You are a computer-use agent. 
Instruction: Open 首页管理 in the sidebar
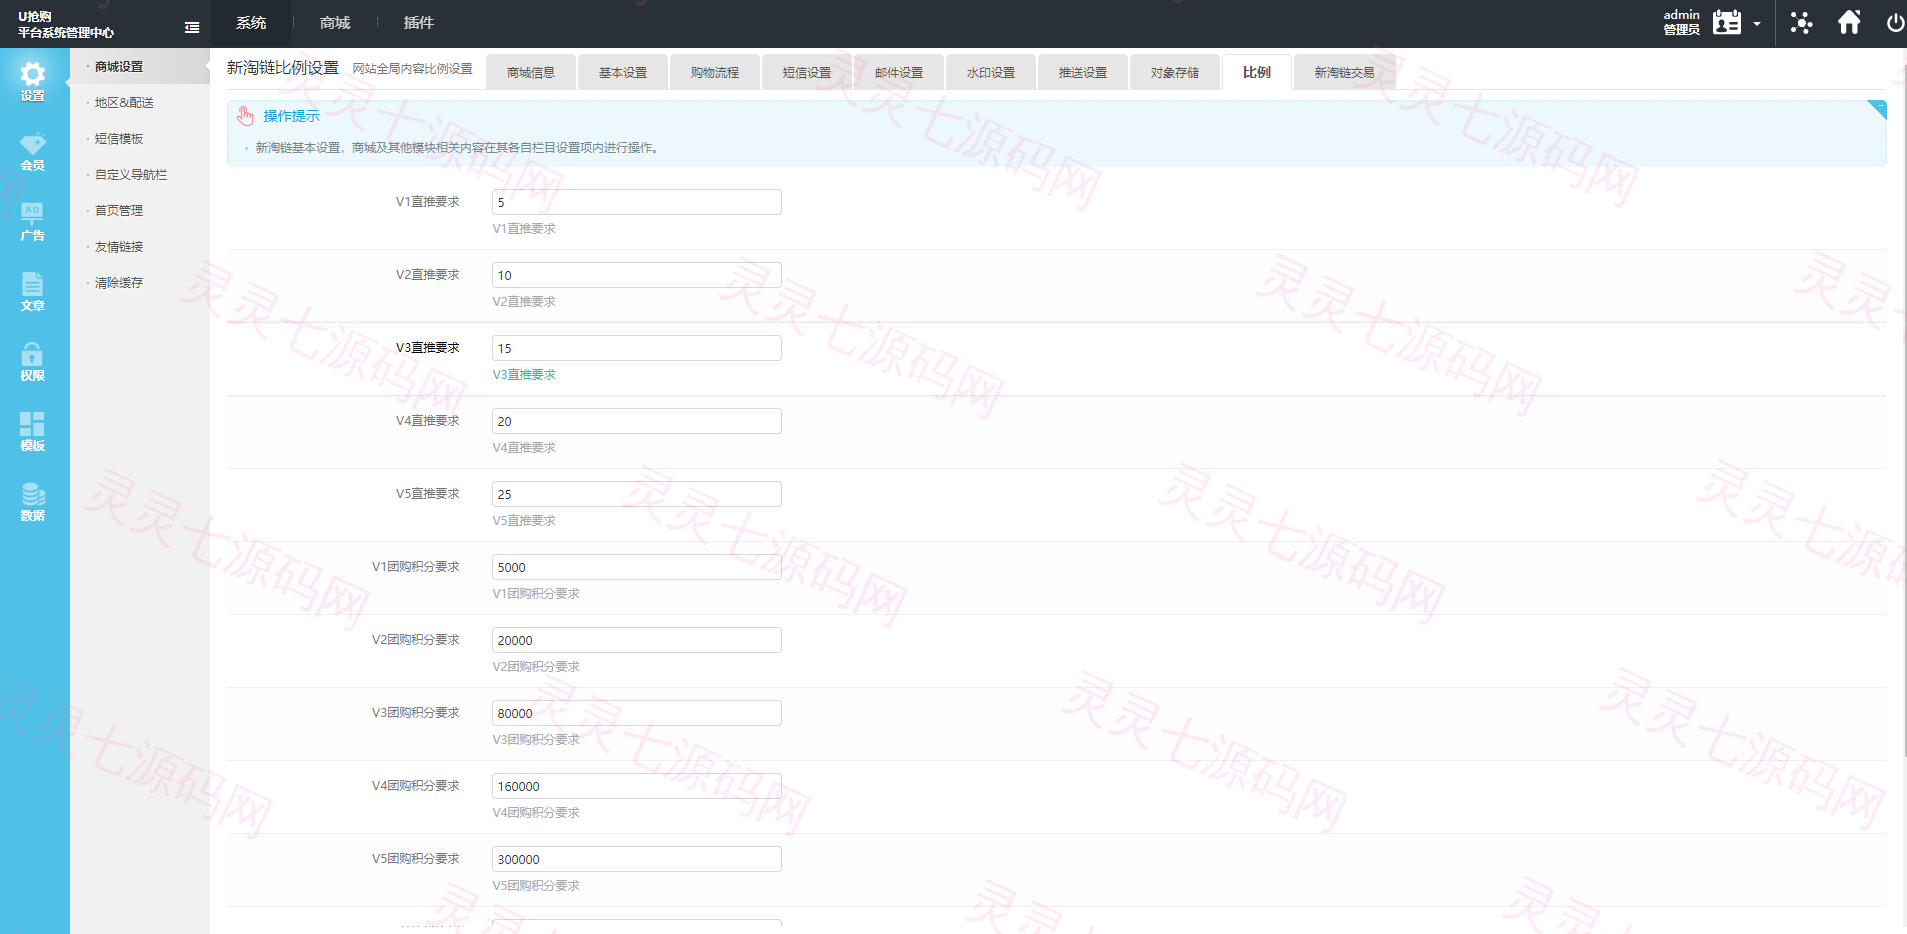tap(119, 211)
